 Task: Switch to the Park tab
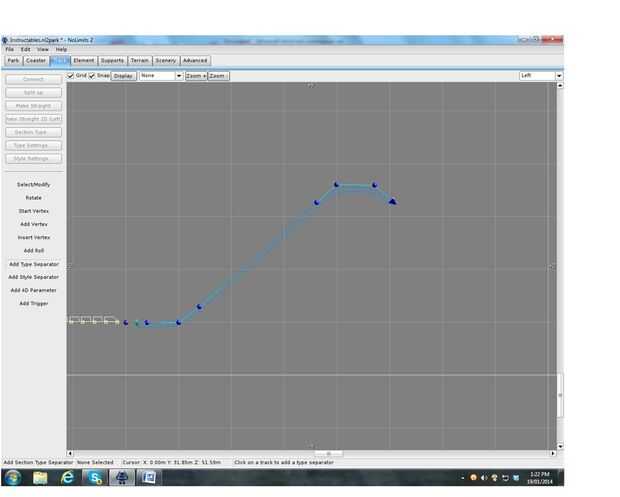pos(13,60)
